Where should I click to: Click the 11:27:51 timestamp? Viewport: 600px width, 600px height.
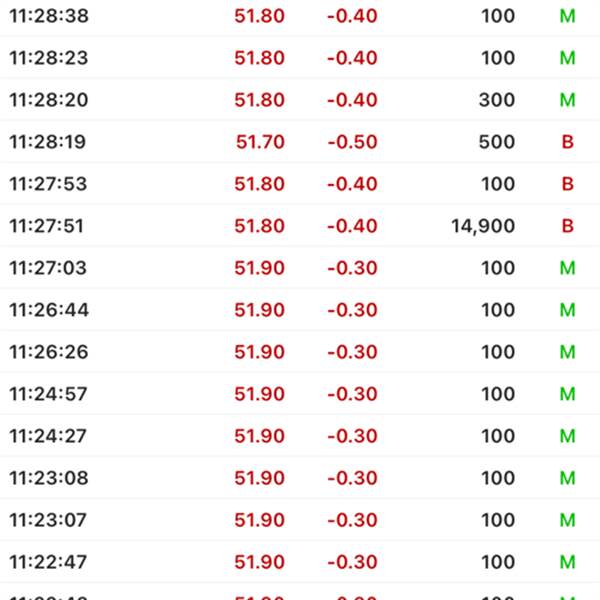tap(48, 226)
